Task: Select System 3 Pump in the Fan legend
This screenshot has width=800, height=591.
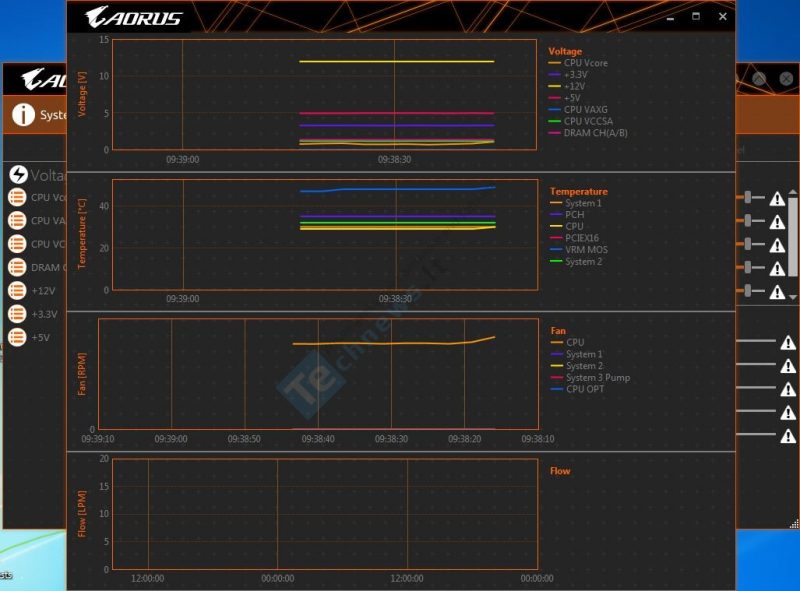Action: (597, 378)
